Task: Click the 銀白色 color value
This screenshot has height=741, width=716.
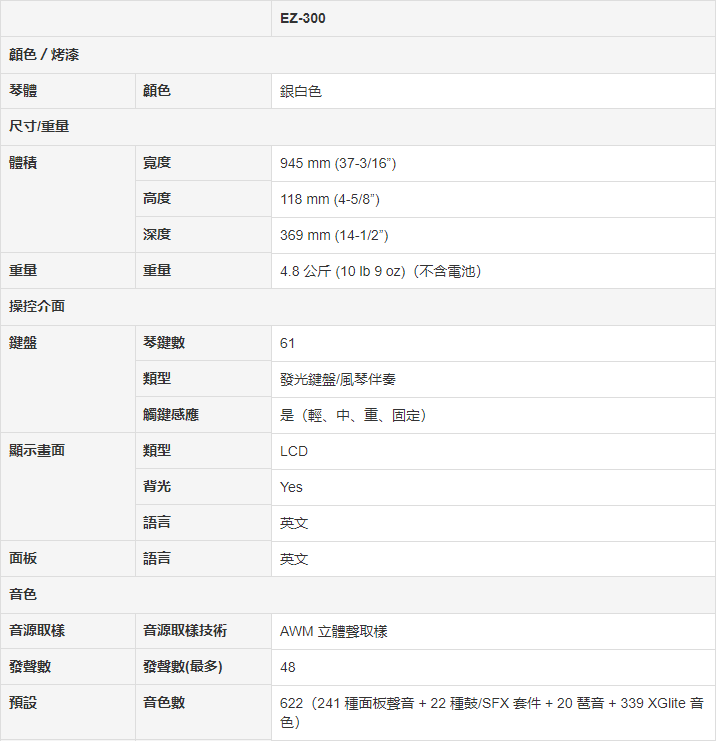Action: pyautogui.click(x=301, y=91)
